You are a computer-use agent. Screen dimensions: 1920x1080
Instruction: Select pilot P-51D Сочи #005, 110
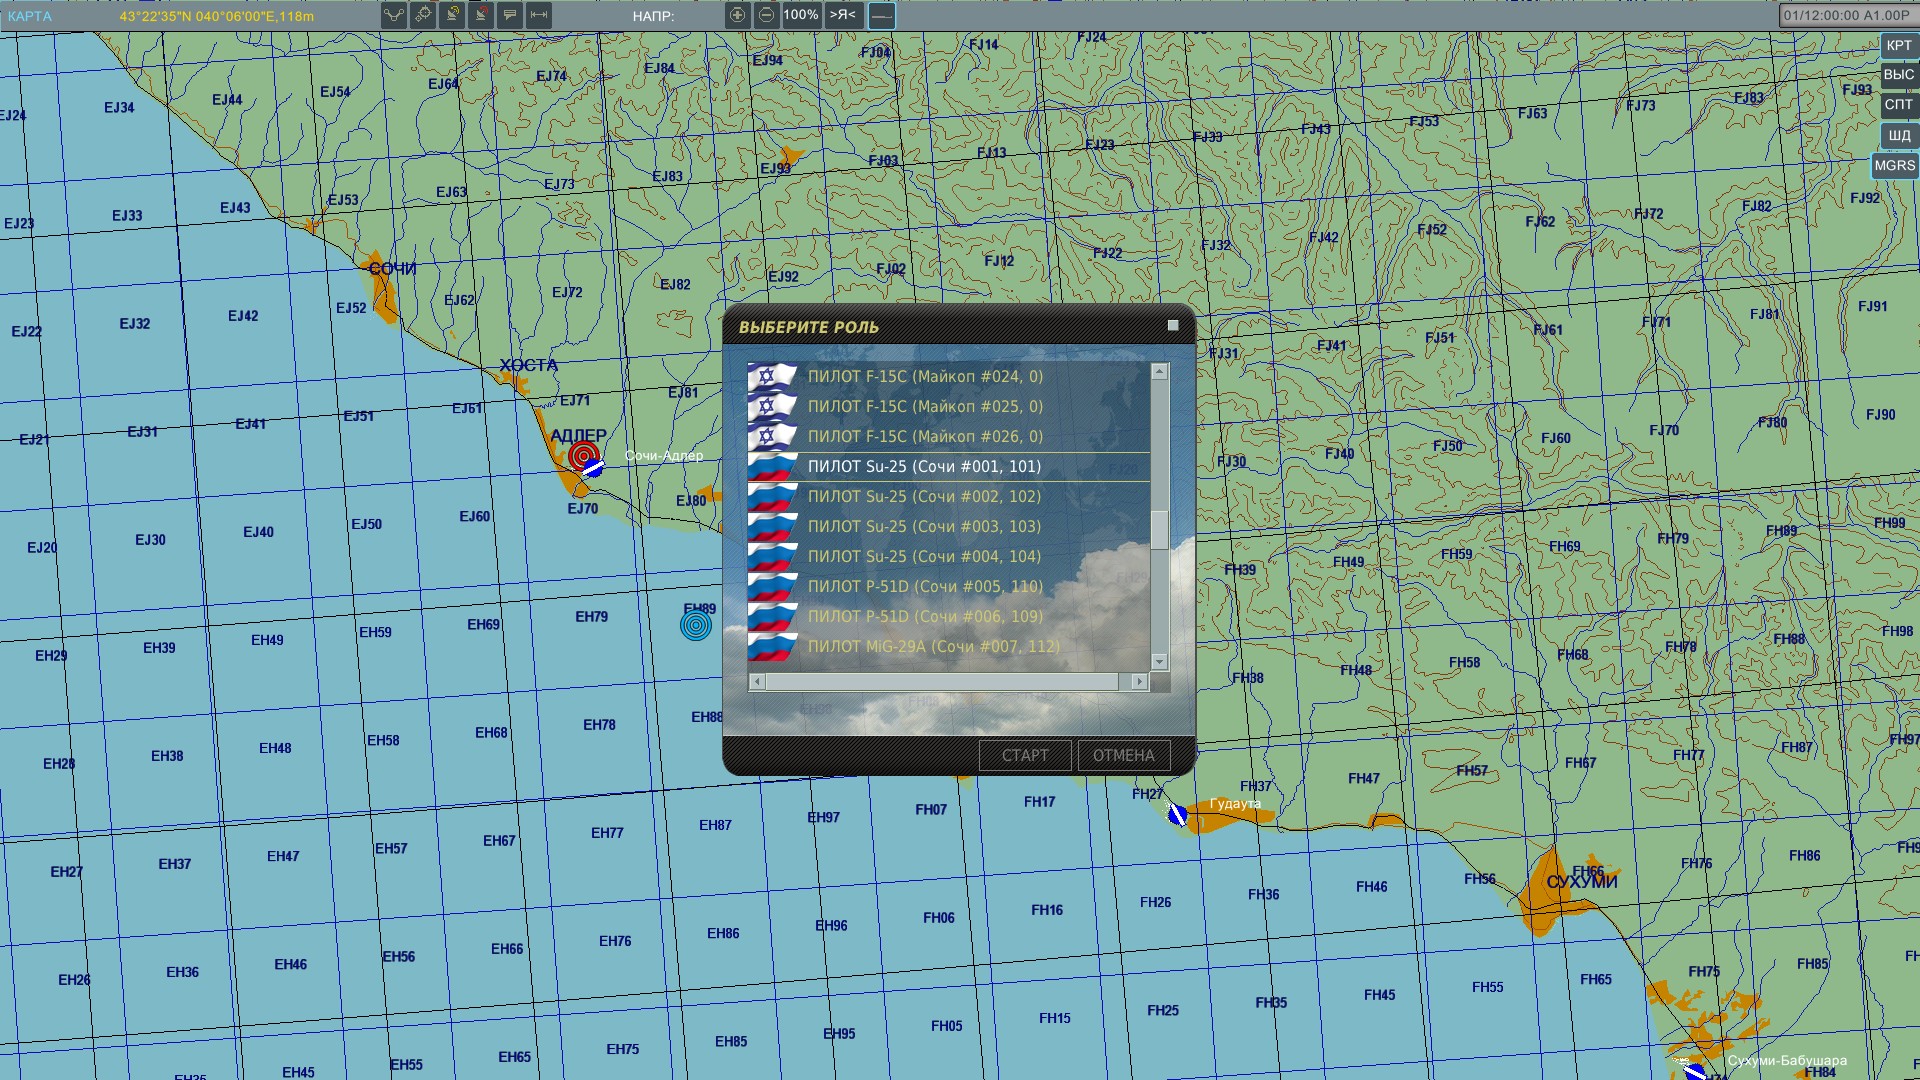click(x=949, y=586)
